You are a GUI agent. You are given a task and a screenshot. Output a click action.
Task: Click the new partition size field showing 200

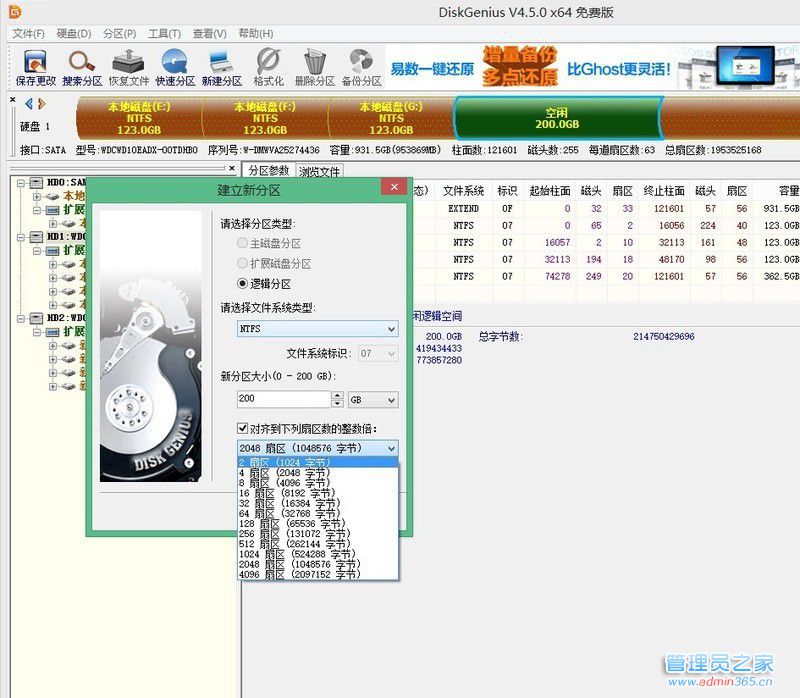click(284, 399)
